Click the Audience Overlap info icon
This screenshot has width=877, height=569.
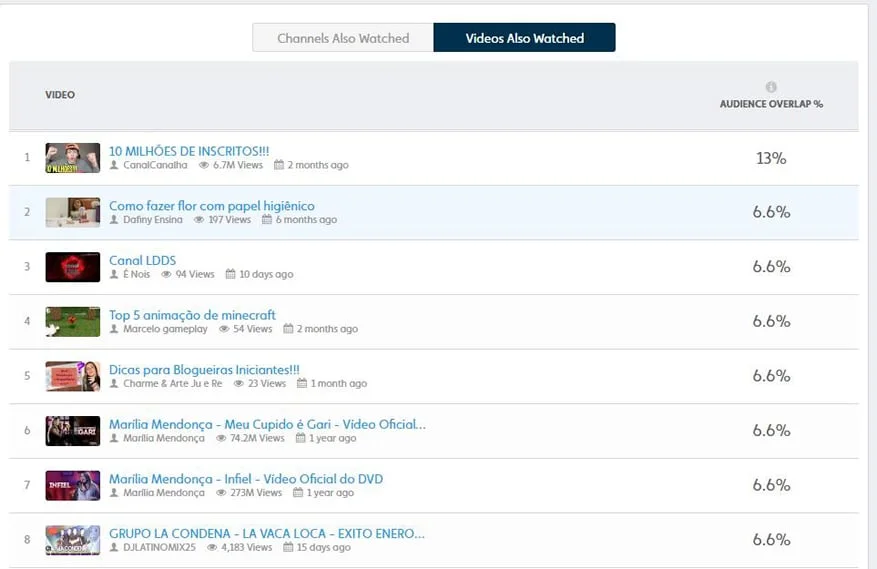pos(770,87)
